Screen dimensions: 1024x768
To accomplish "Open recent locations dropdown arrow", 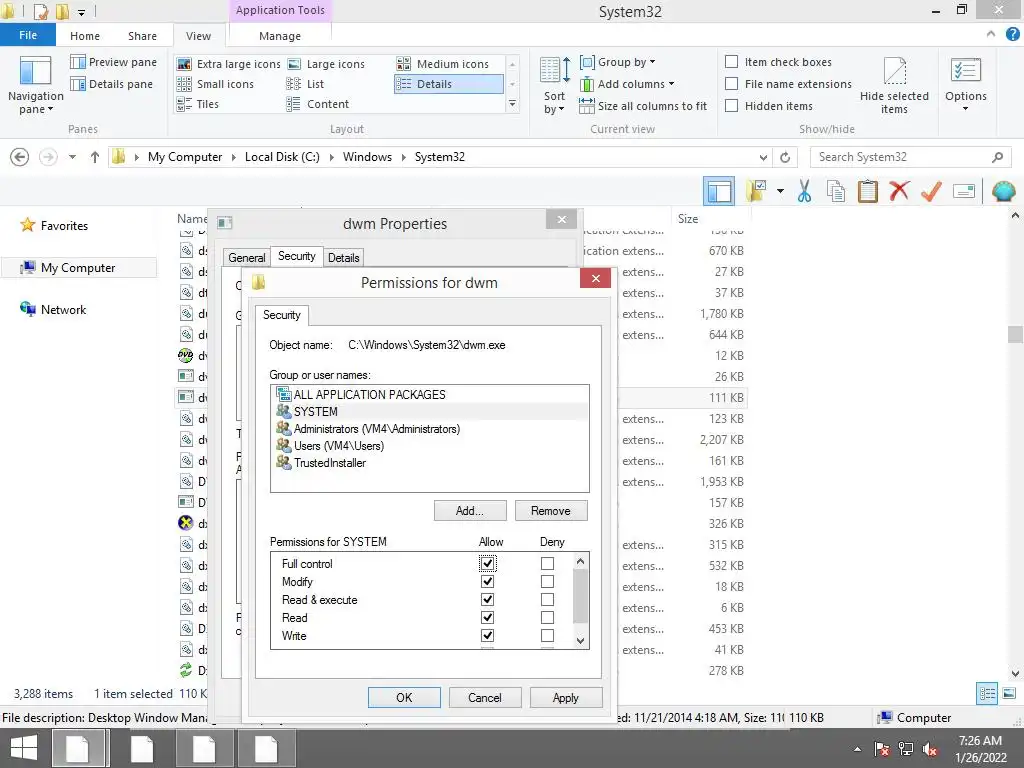I will point(72,157).
